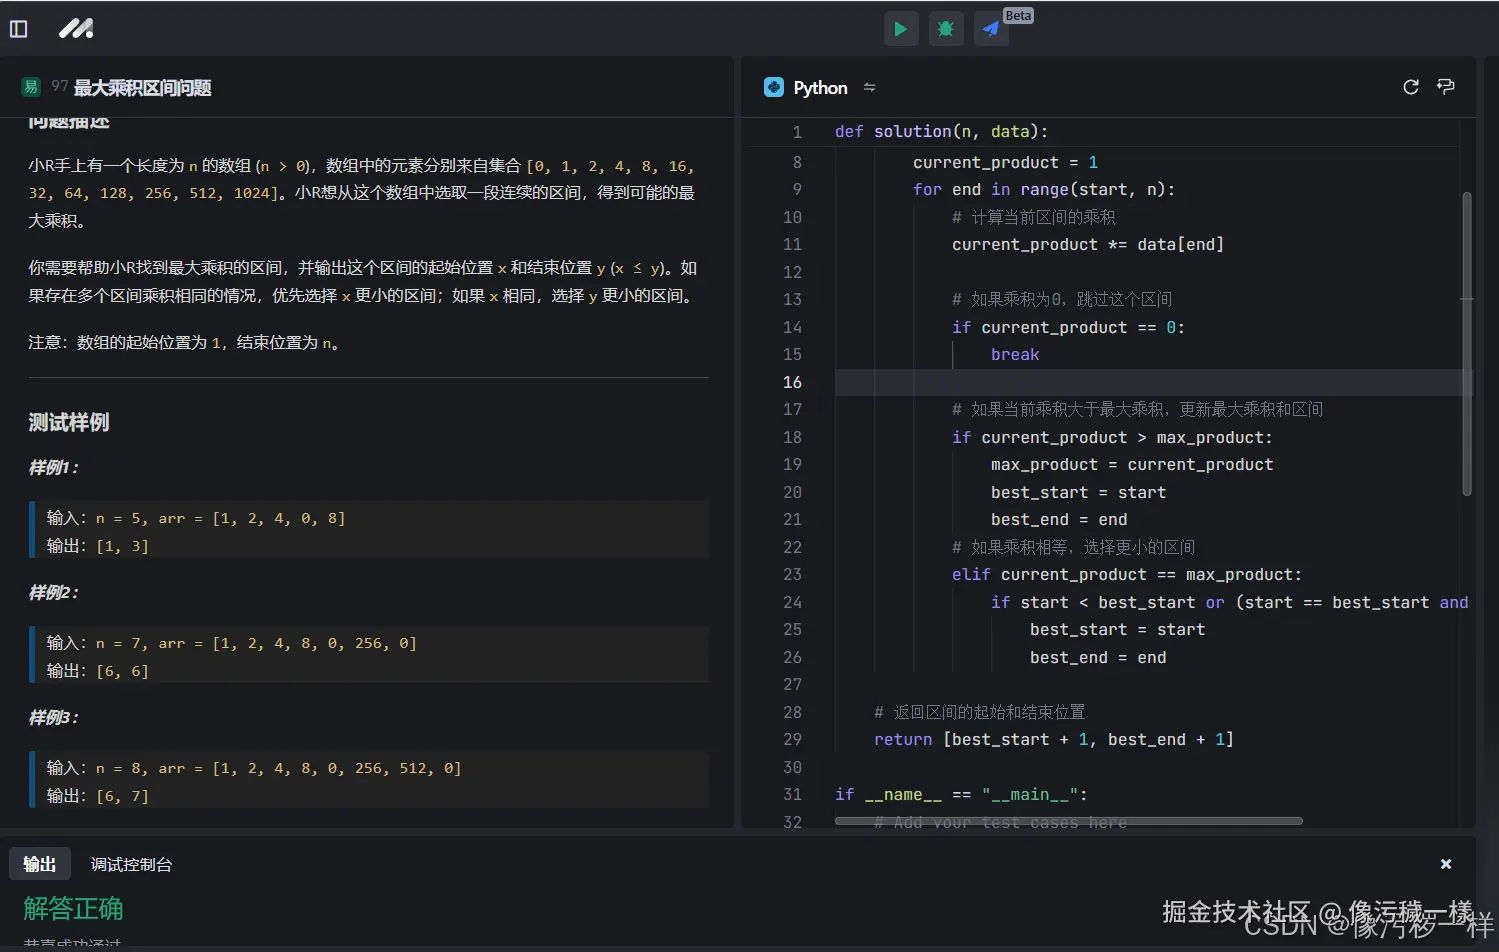Switch to the 输出 tab

[40, 864]
